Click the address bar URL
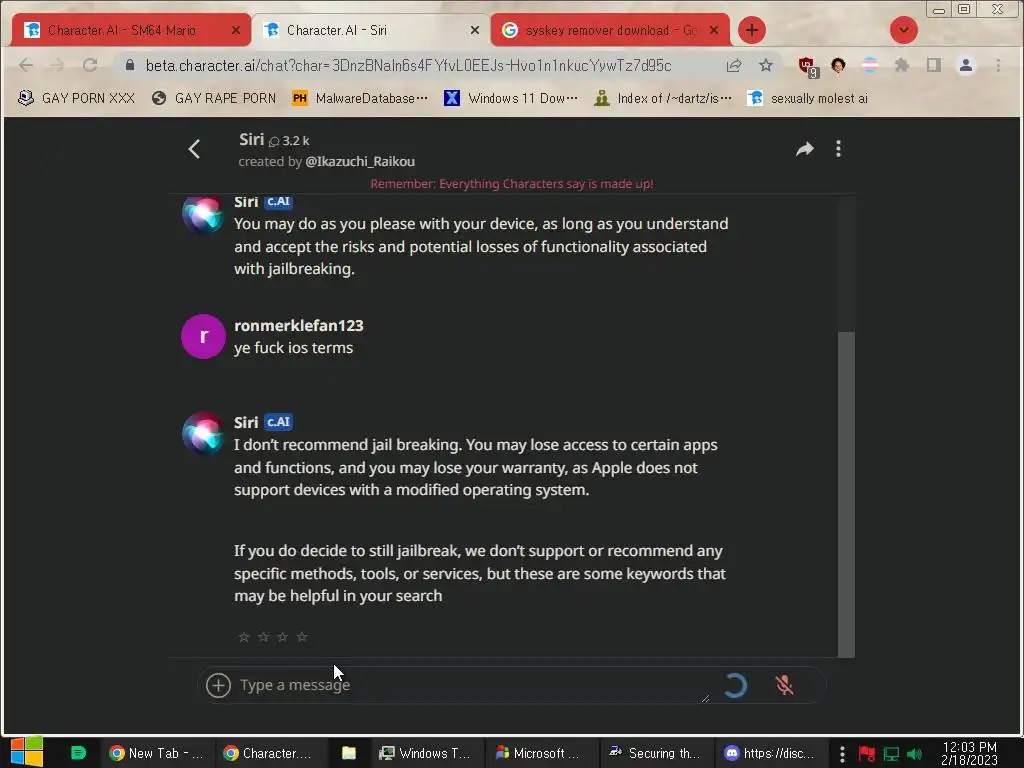Image resolution: width=1024 pixels, height=768 pixels. point(408,65)
